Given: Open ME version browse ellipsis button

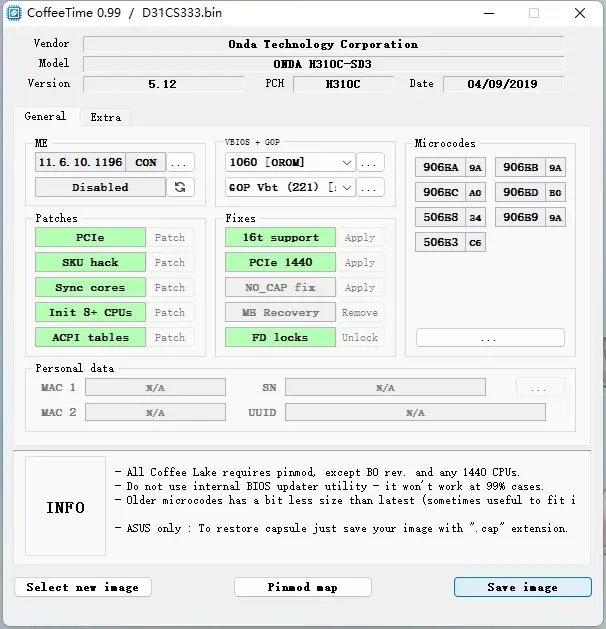Looking at the screenshot, I should [x=180, y=162].
